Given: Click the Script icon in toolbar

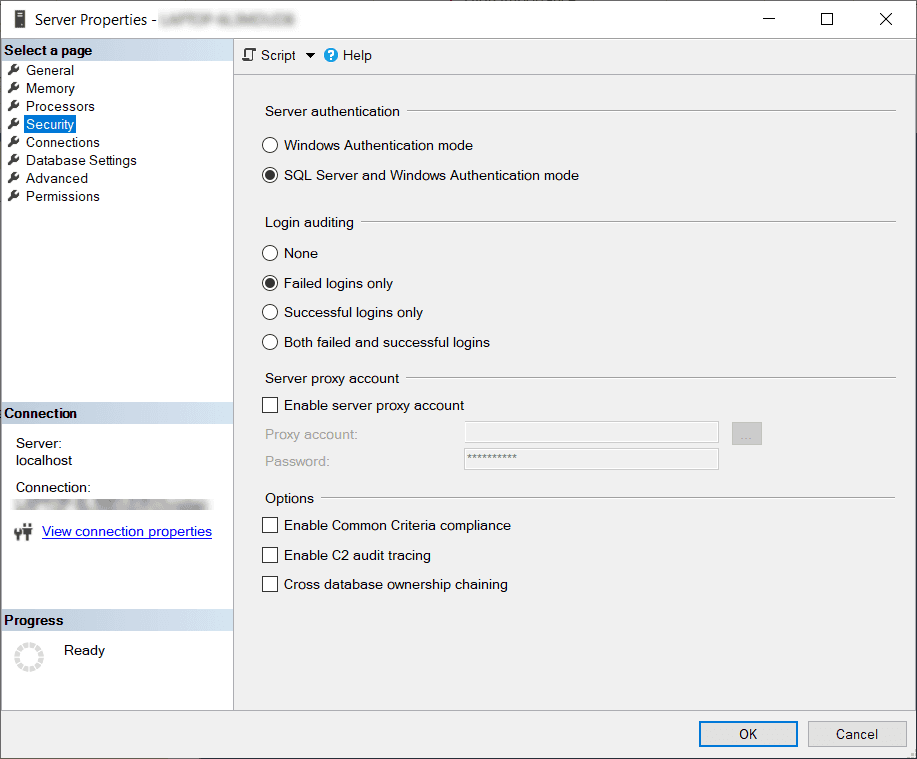Looking at the screenshot, I should point(250,56).
